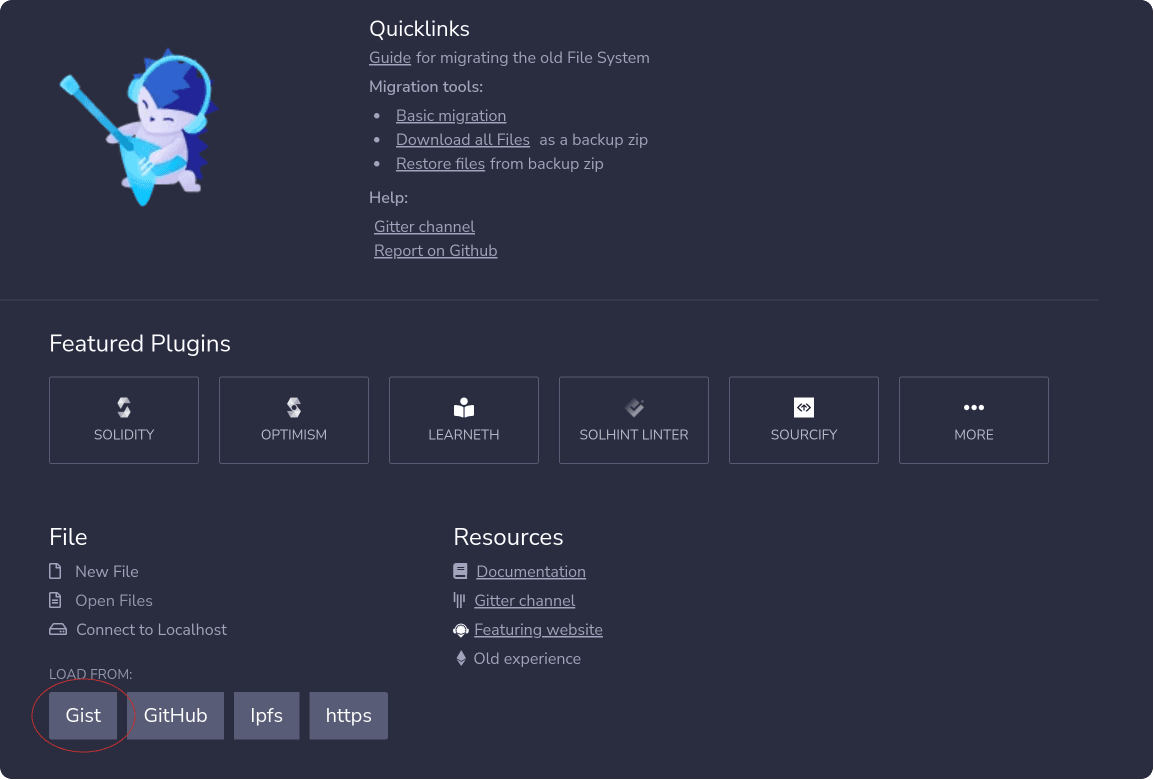Screen dimensions: 1154x780
Task: Click the LOAD FROM: label
Action: click(x=91, y=674)
